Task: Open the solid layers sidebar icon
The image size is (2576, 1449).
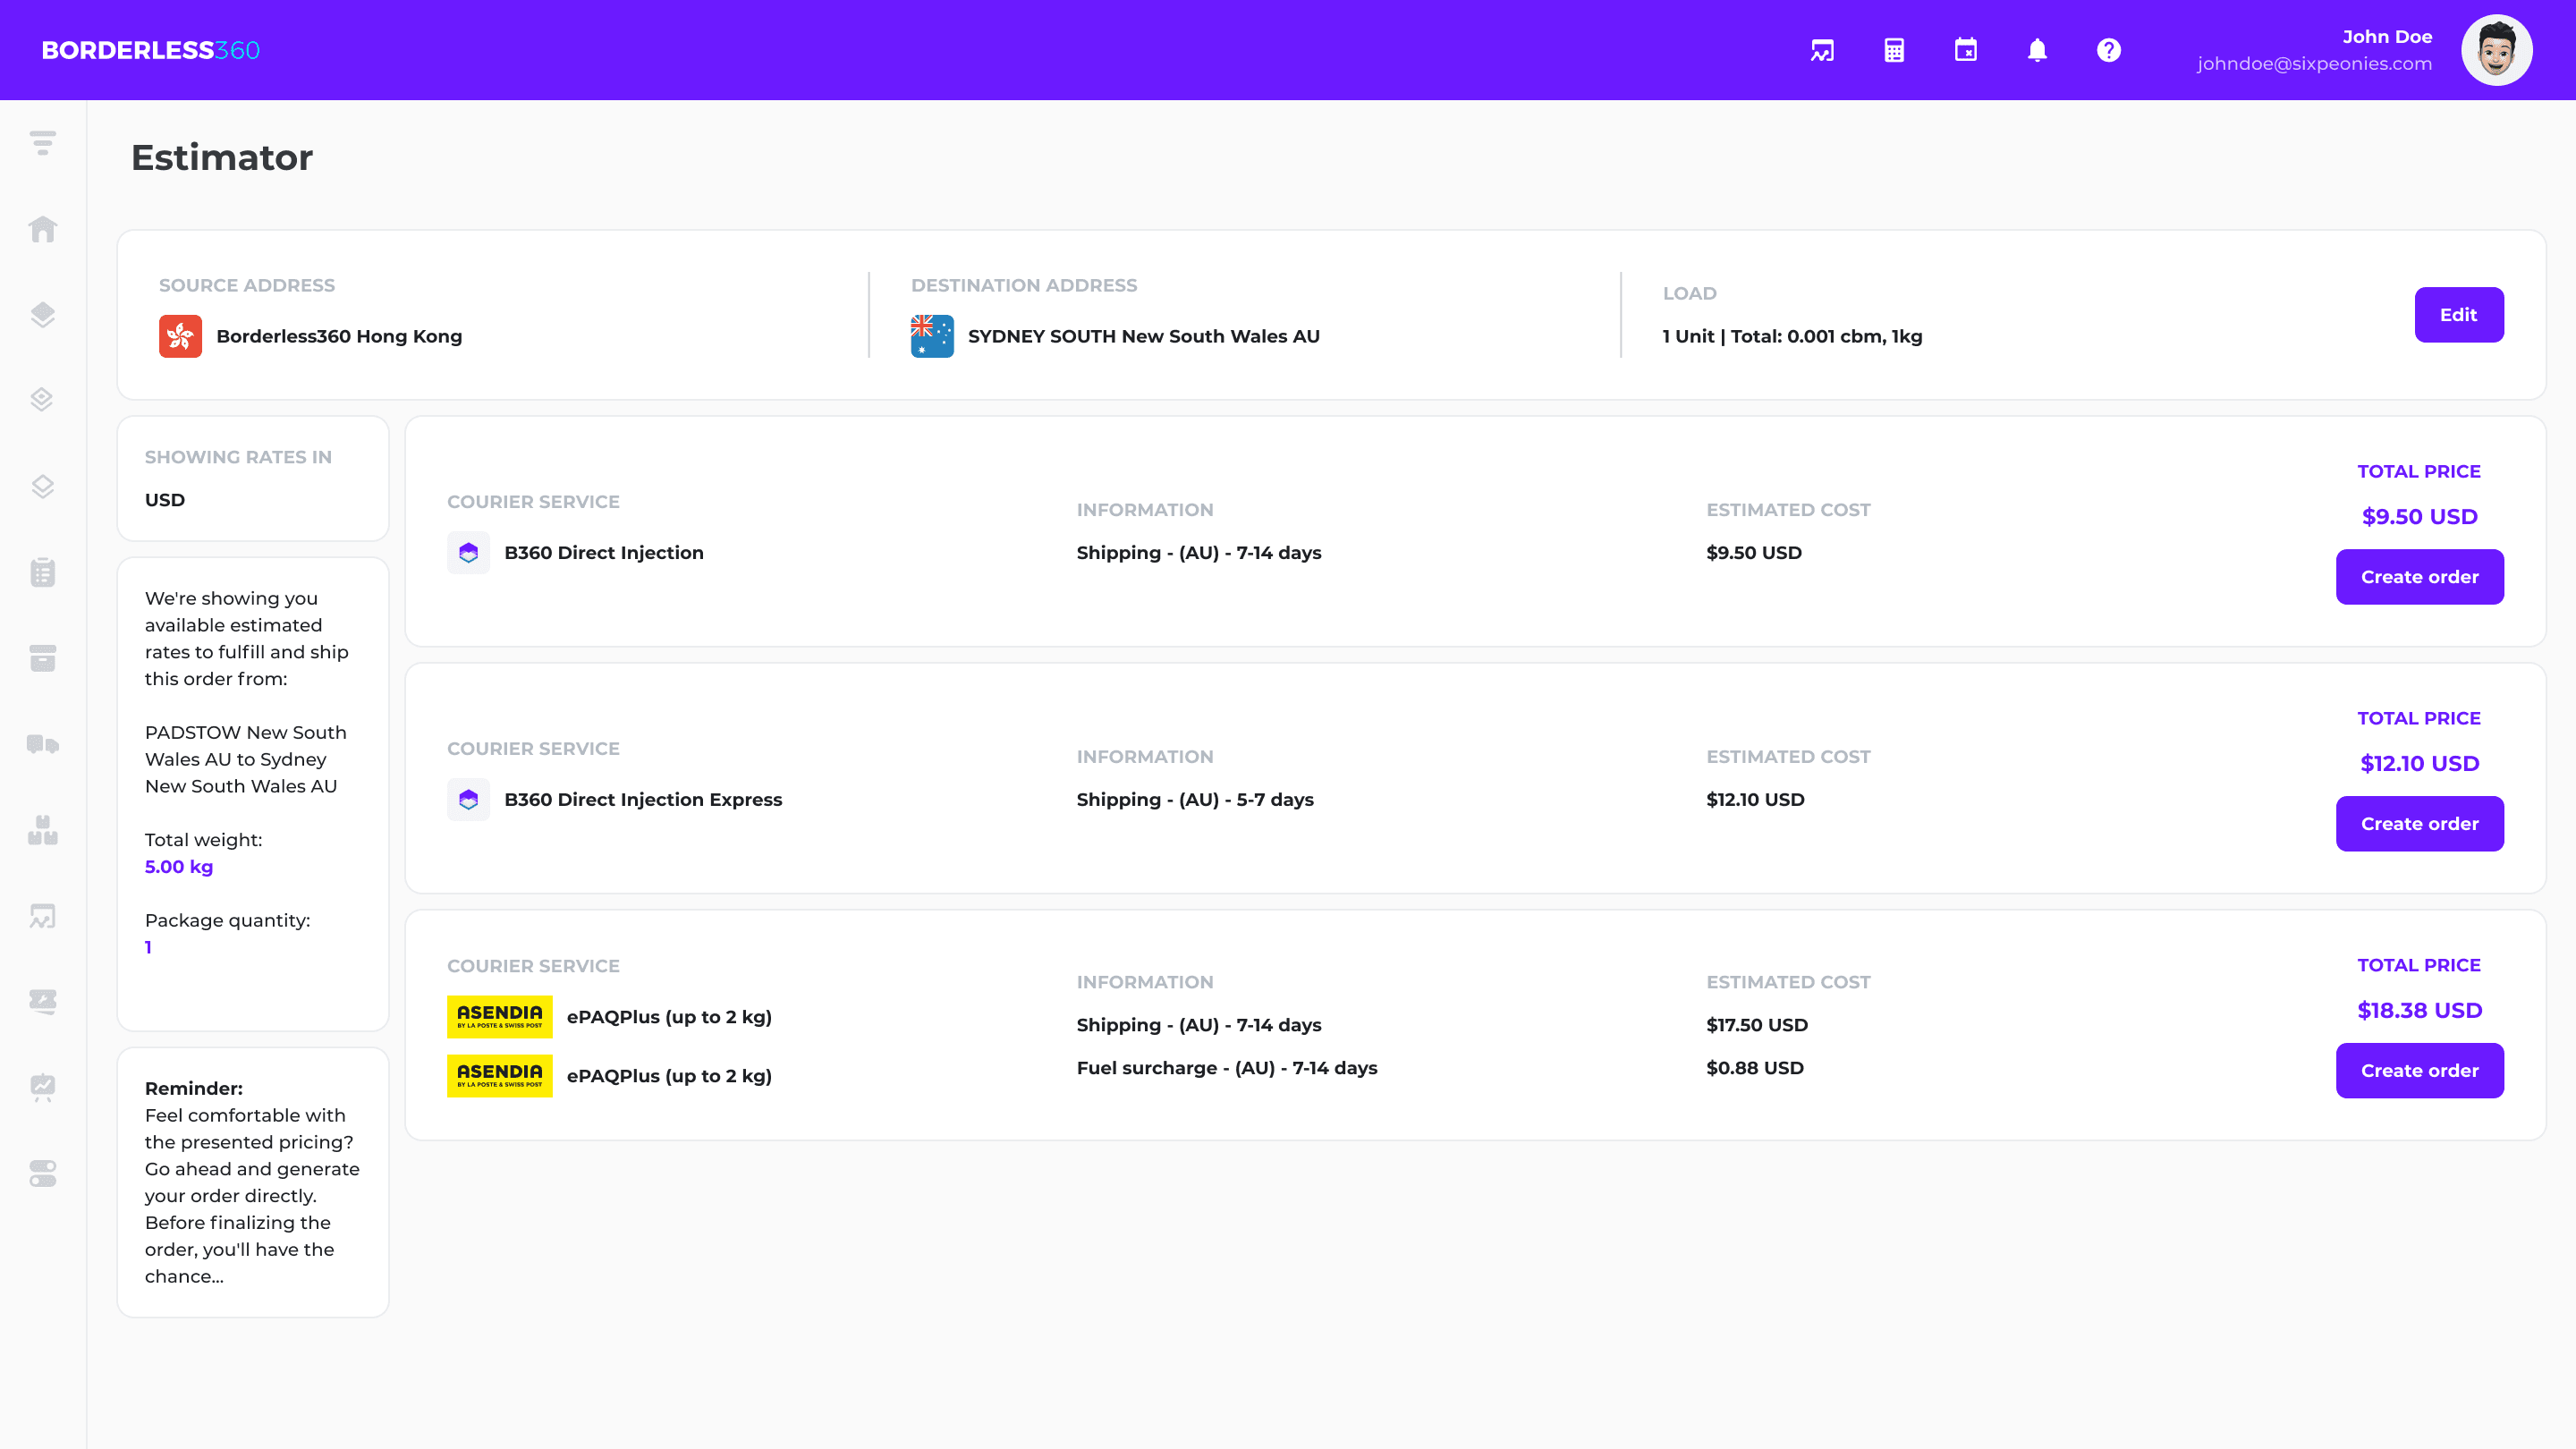Action: point(42,315)
